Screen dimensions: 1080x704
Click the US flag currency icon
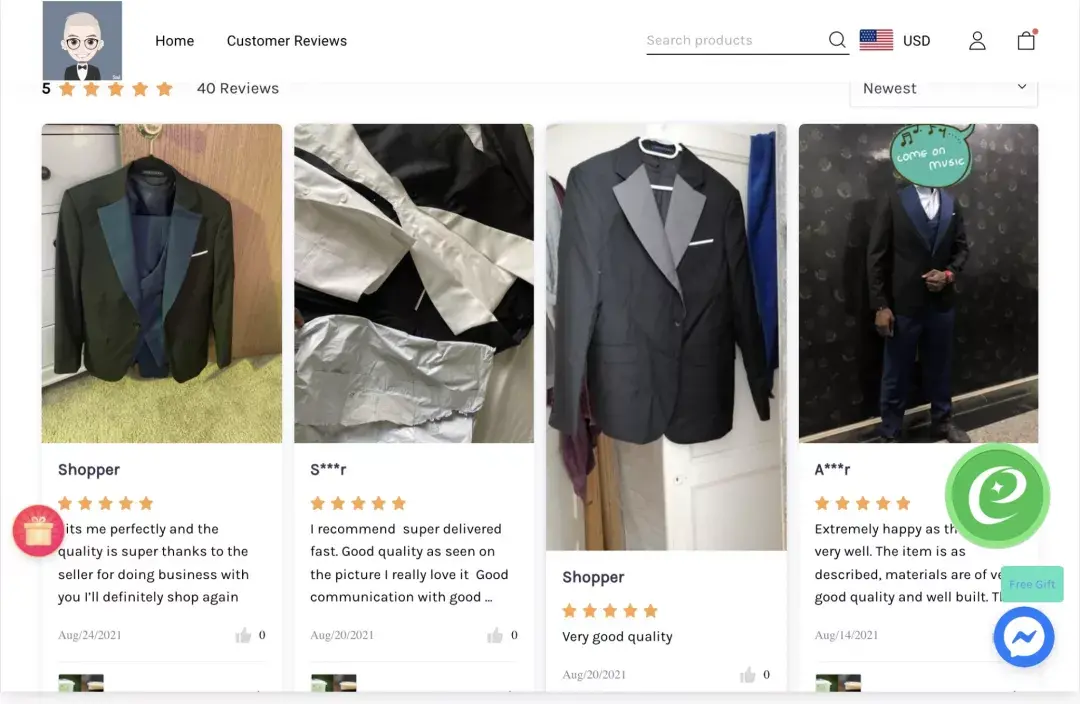pos(875,40)
